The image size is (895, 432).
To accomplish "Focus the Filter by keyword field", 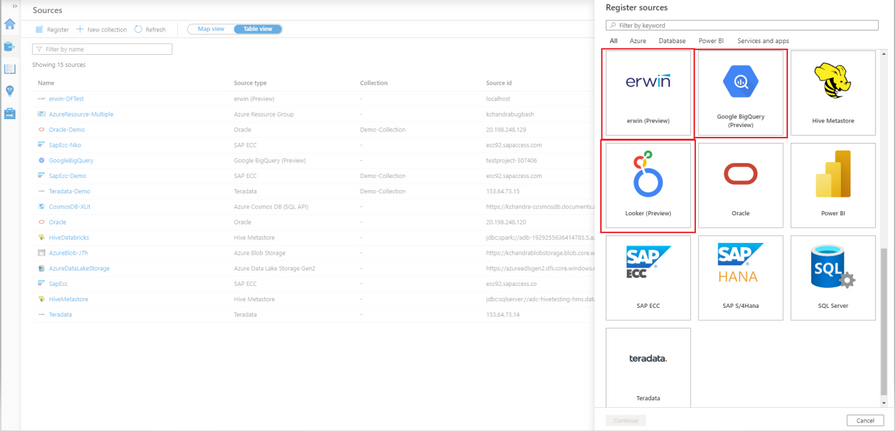I will (x=741, y=25).
